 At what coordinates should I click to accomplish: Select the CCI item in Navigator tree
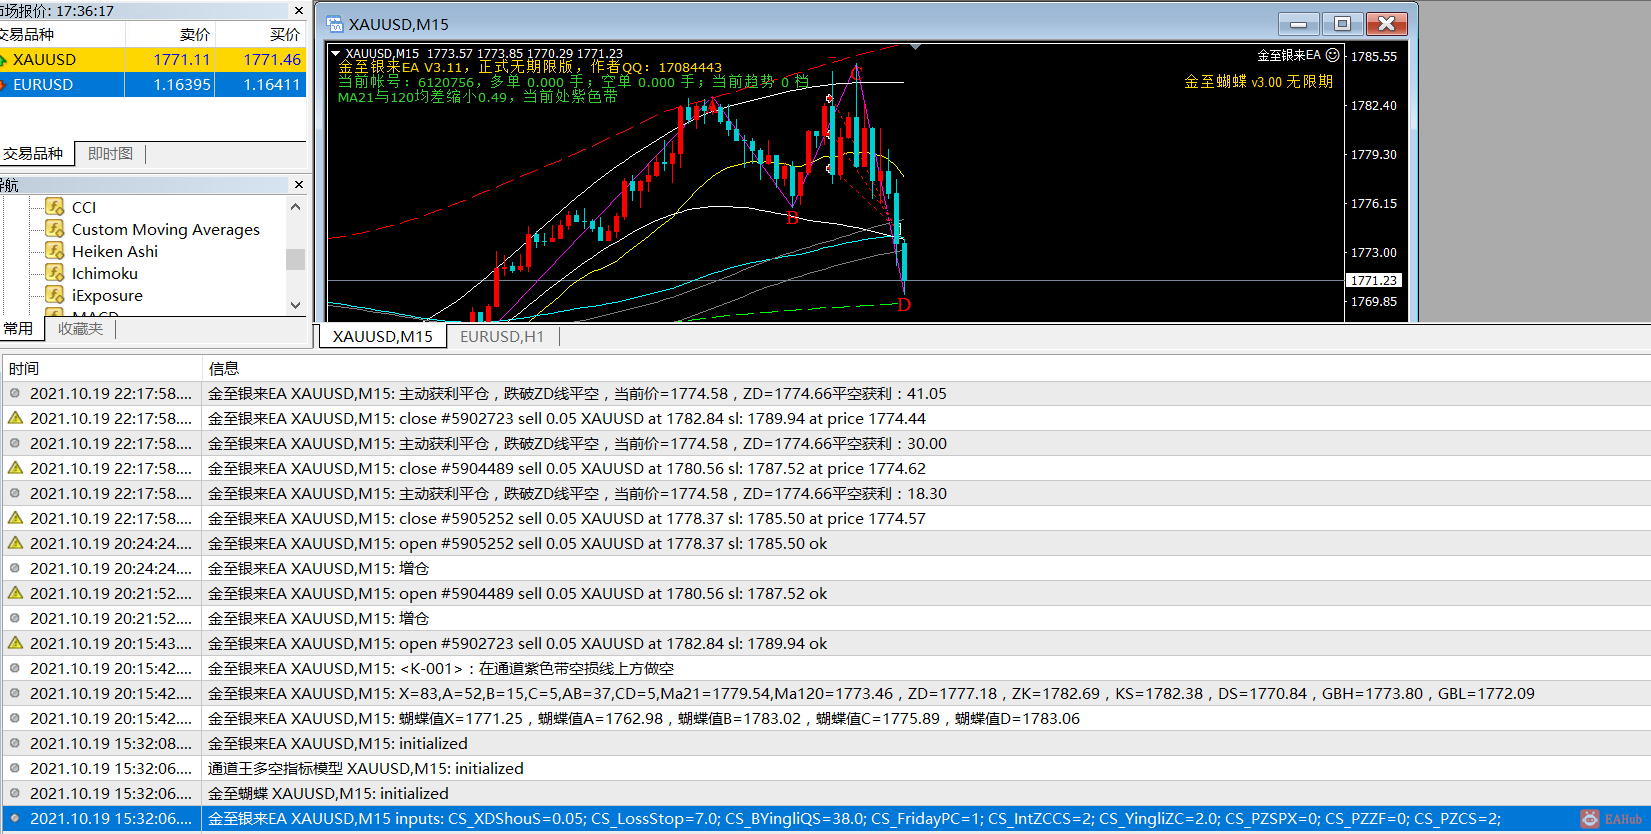(x=84, y=207)
